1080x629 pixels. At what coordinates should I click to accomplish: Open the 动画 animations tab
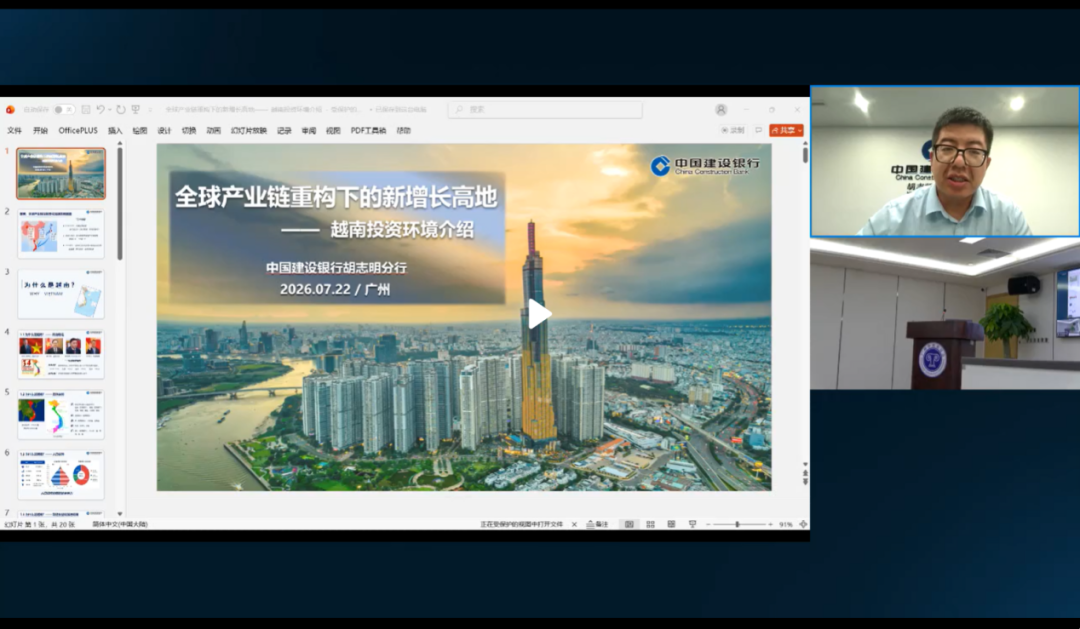point(214,130)
